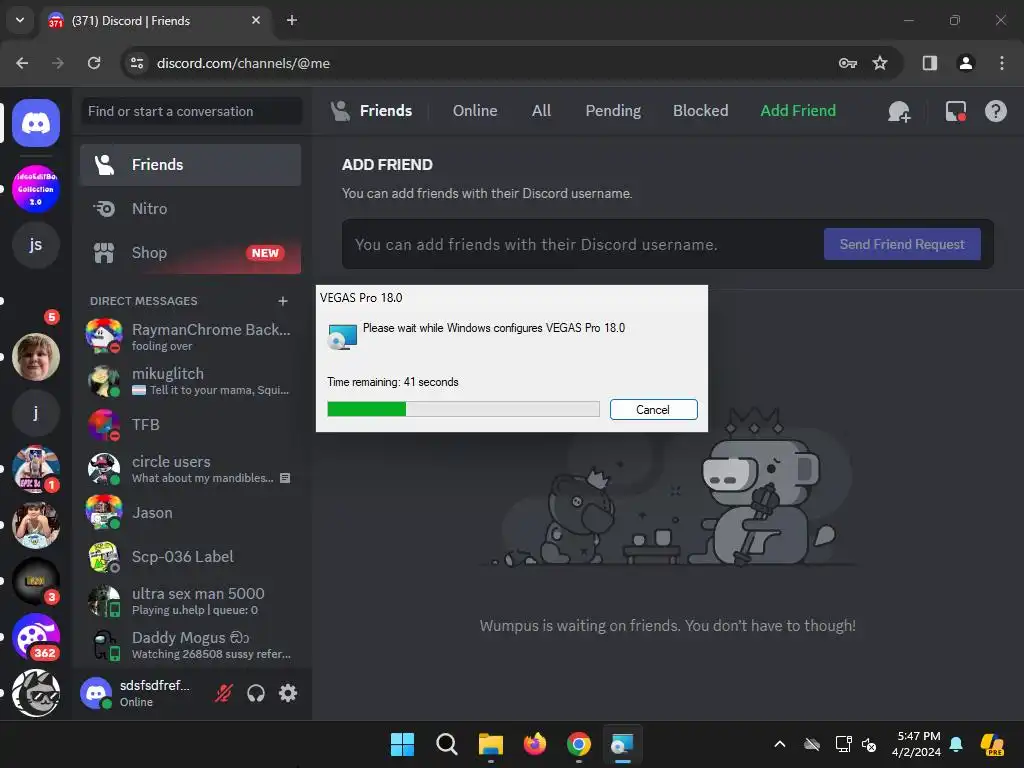The height and width of the screenshot is (768, 1024).
Task: Show hidden system tray icons
Action: pyautogui.click(x=780, y=744)
